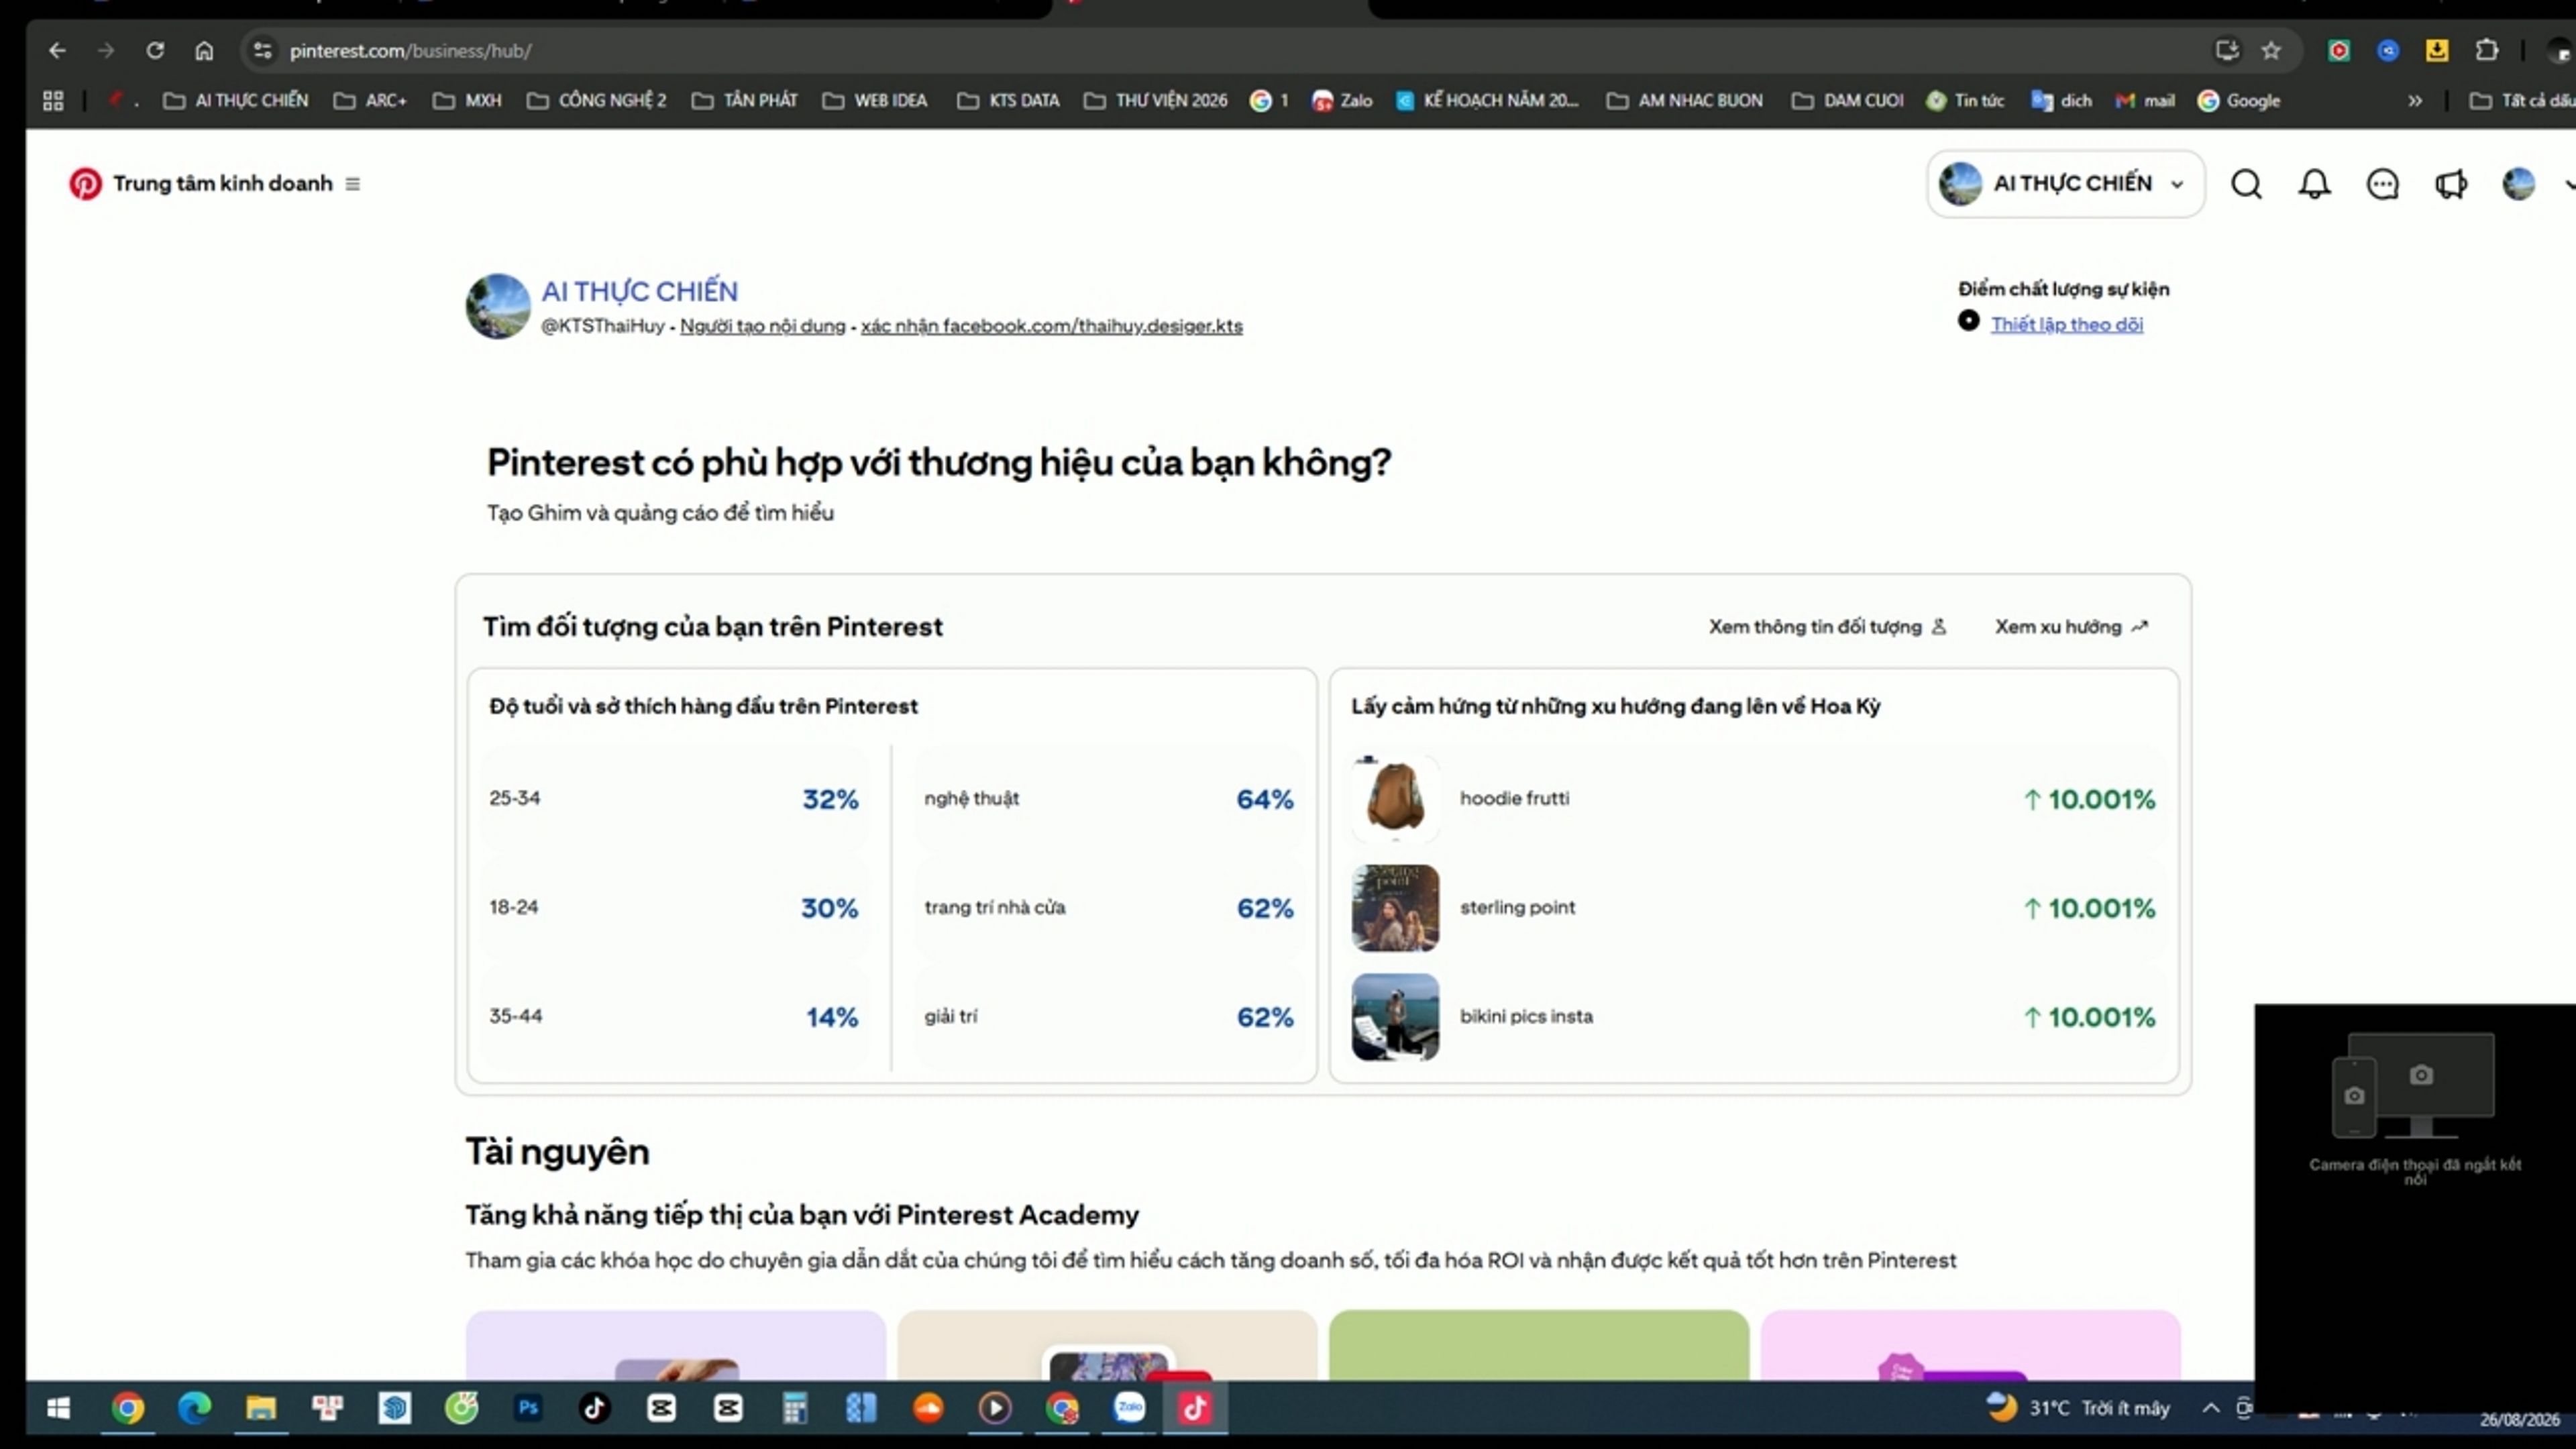2576x1449 pixels.
Task: Click the red play extension icon
Action: pyautogui.click(x=2339, y=50)
